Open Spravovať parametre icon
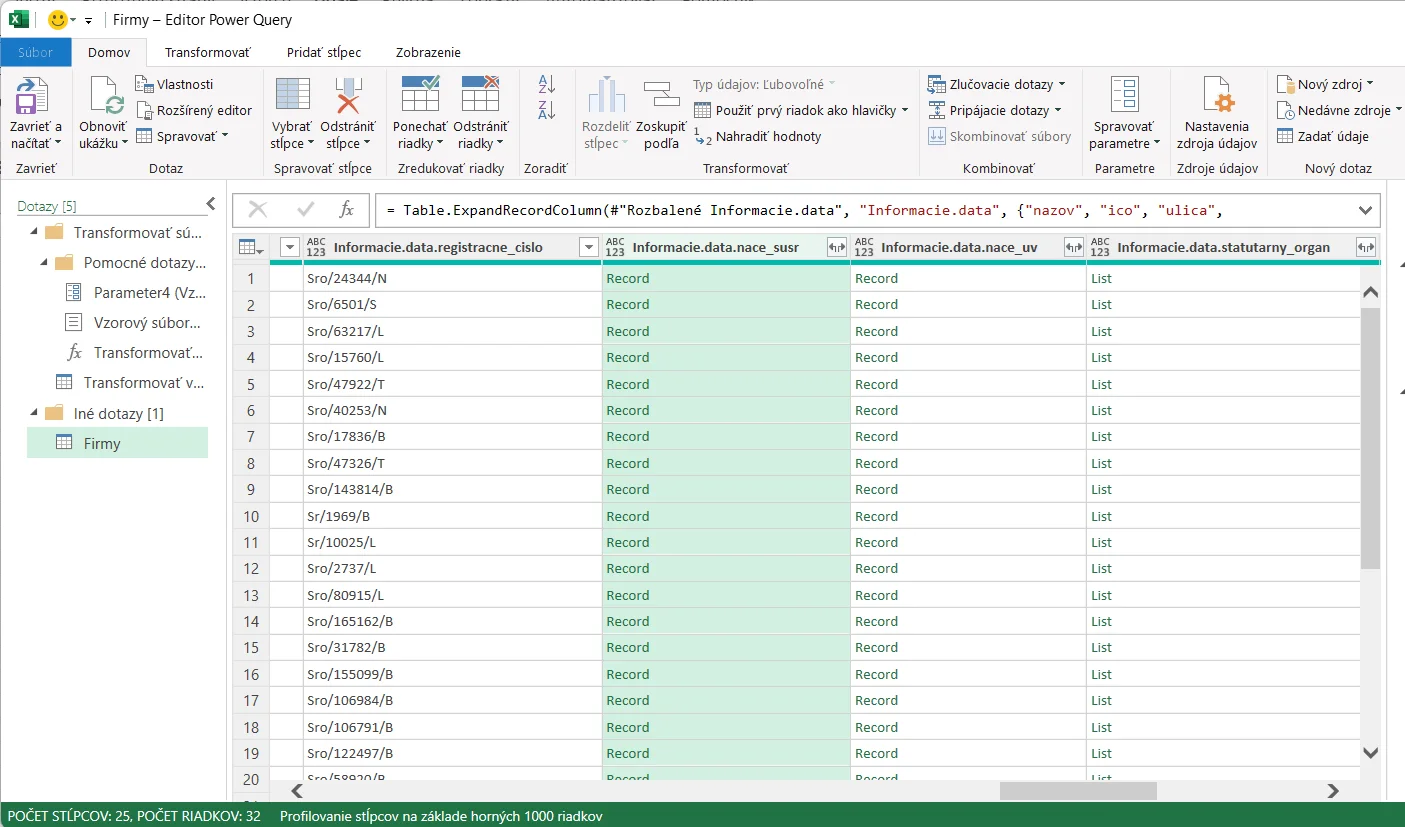Screen dimensions: 1405x827 click(x=1124, y=94)
